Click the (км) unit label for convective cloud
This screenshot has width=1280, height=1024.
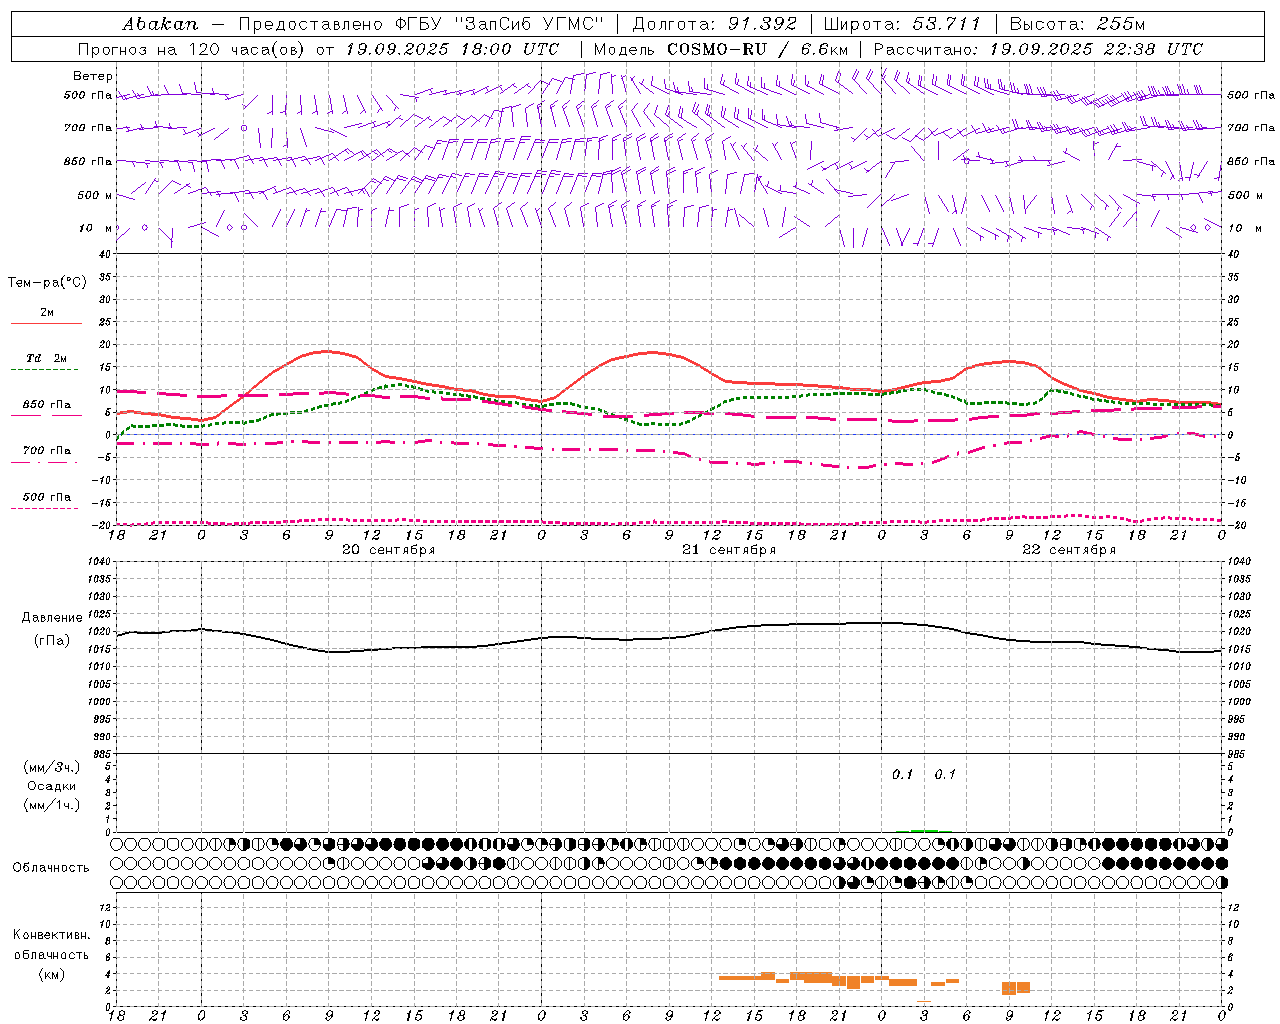click(52, 974)
